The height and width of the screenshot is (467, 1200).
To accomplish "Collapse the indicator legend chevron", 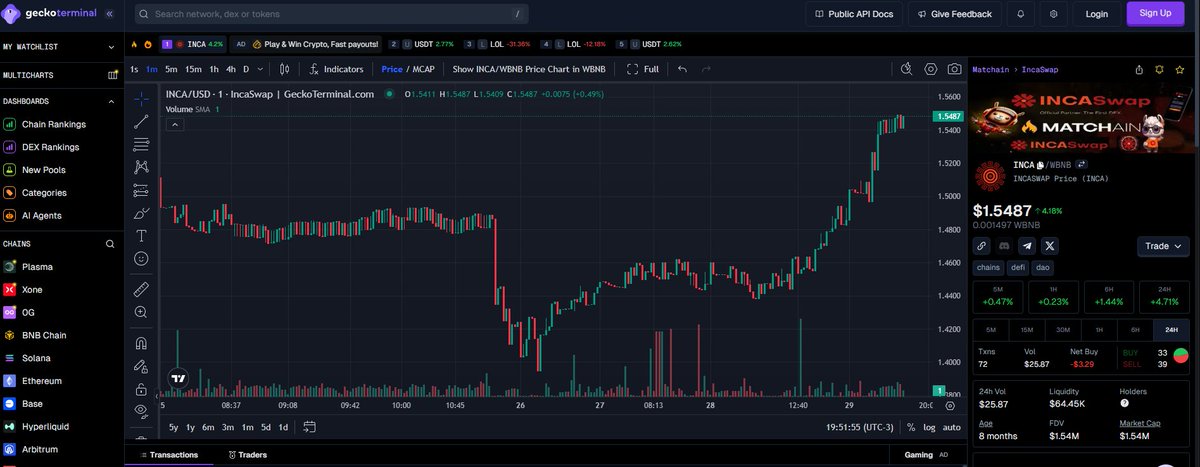I will point(174,124).
